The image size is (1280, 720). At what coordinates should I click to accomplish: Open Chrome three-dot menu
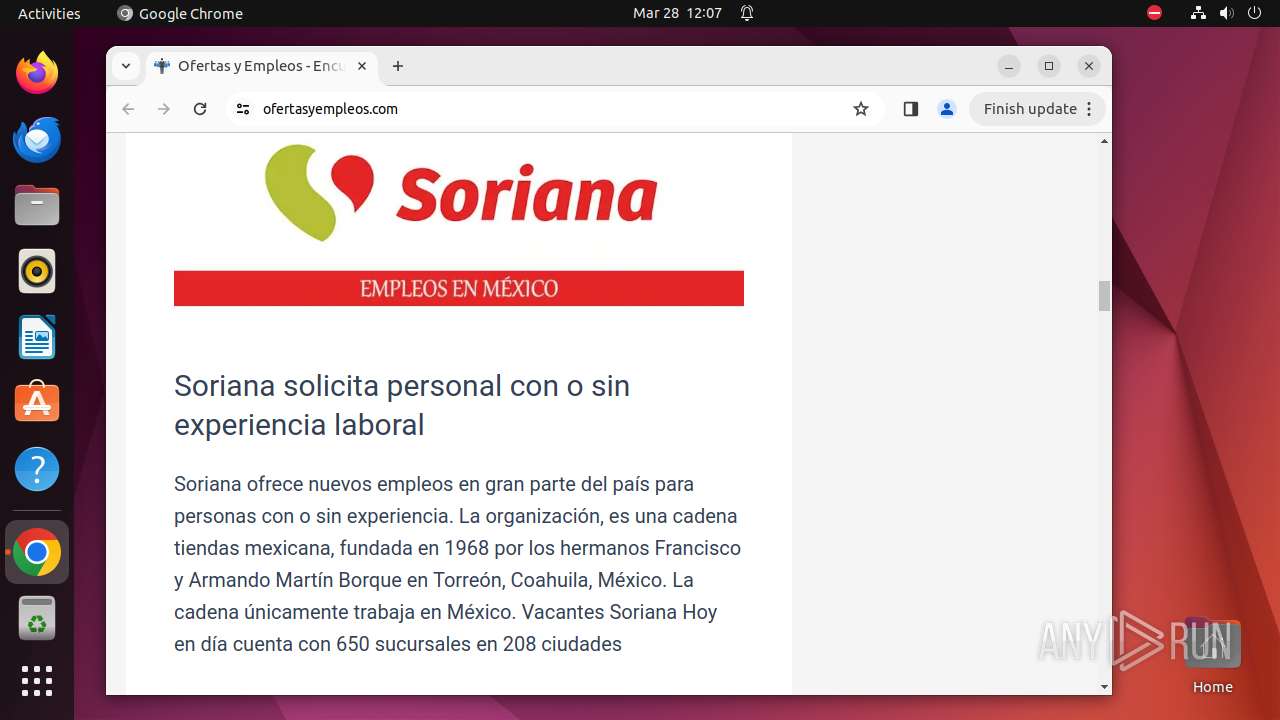click(x=1089, y=109)
